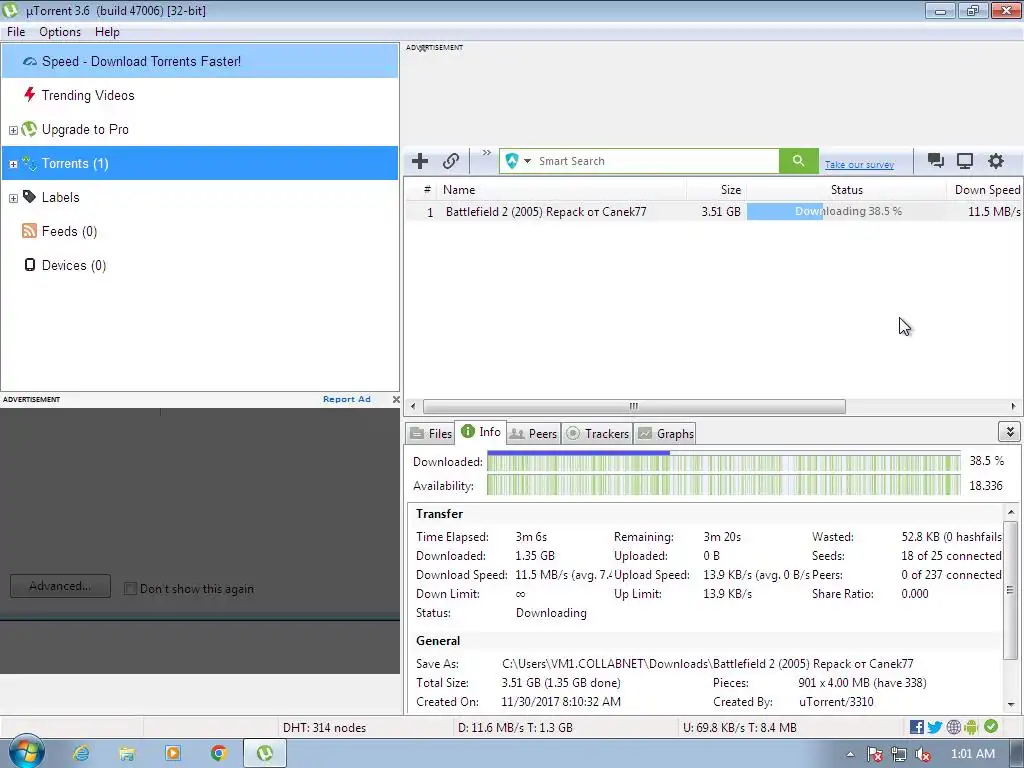Screen dimensions: 1024x768
Task: Click the green search magnifier button
Action: [x=799, y=161]
